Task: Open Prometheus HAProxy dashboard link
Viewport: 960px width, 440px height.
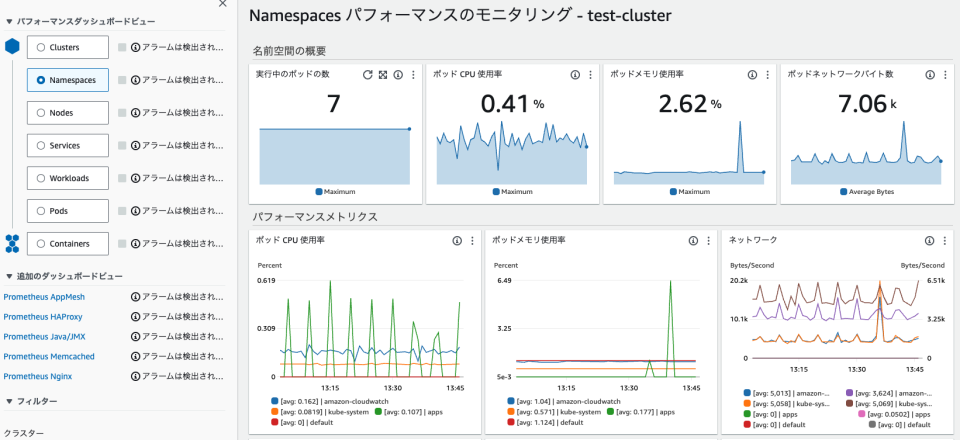Action: tap(43, 317)
